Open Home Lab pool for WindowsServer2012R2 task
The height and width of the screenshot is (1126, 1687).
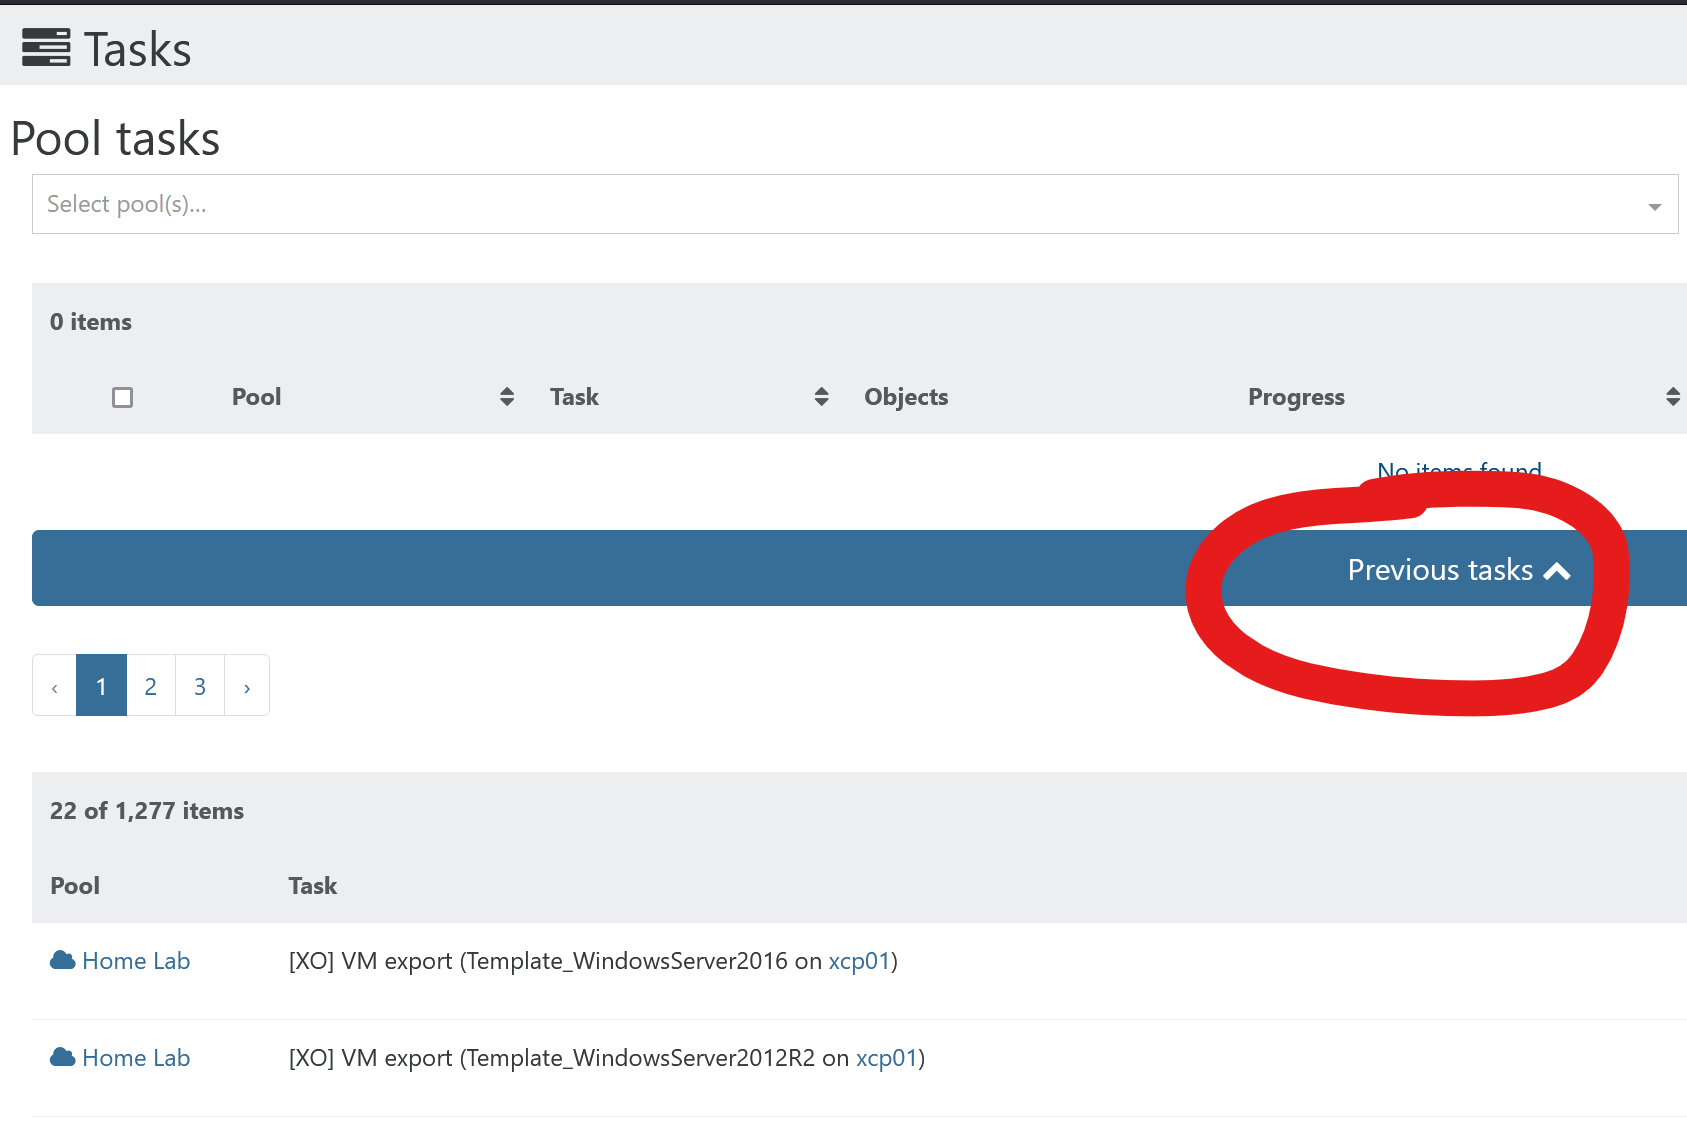(136, 1058)
